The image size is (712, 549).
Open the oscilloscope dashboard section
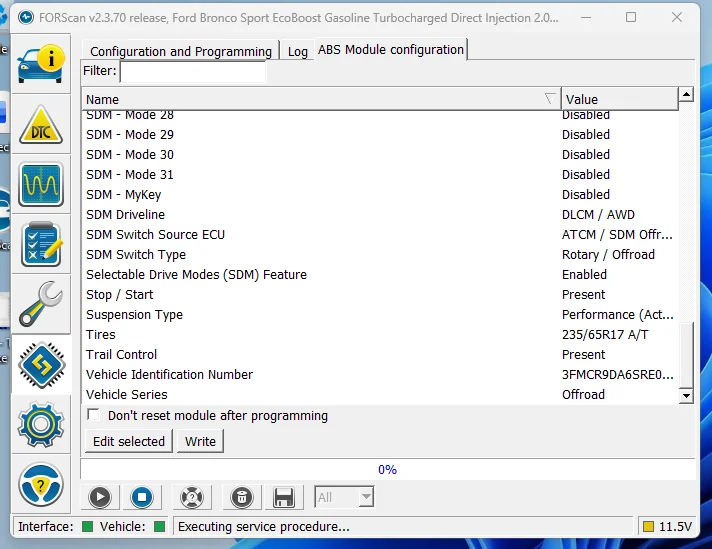coord(40,185)
